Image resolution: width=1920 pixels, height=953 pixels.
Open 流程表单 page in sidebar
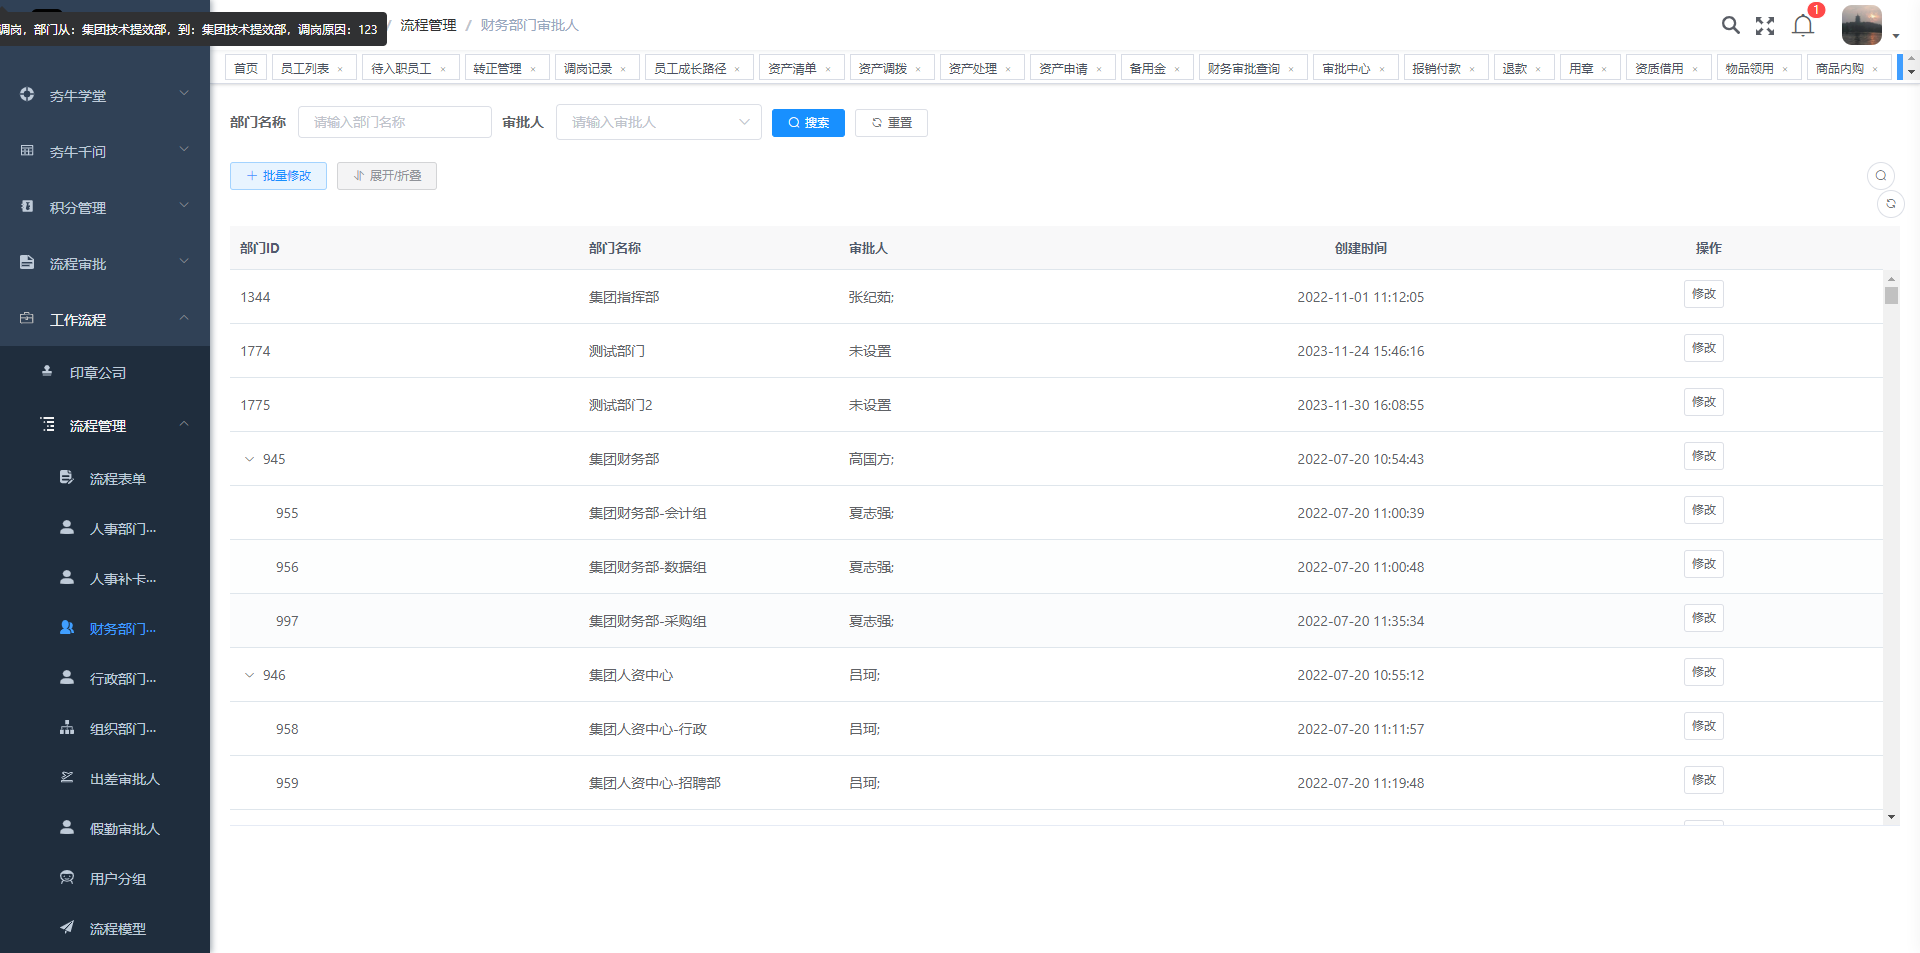tap(105, 478)
